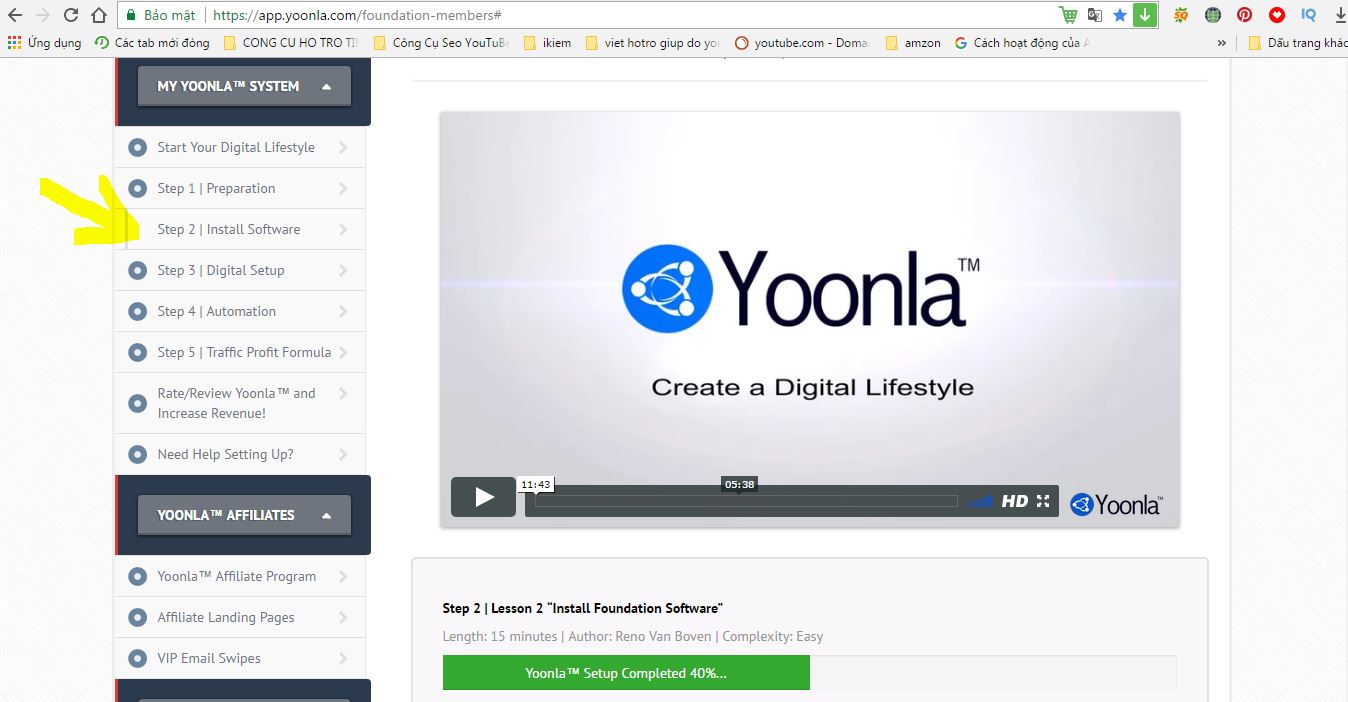Open Step 5 | Traffic Profit Formula item

pyautogui.click(x=240, y=352)
